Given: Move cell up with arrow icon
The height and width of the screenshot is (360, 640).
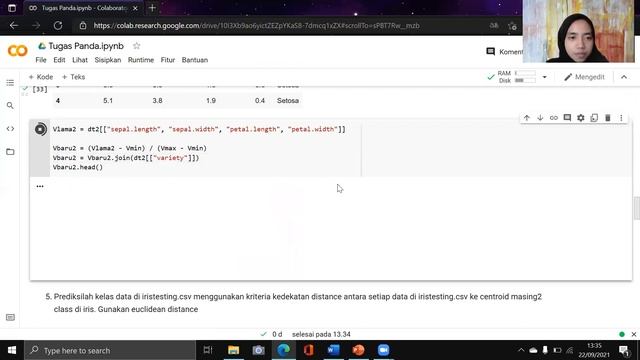Looking at the screenshot, I should pyautogui.click(x=527, y=118).
